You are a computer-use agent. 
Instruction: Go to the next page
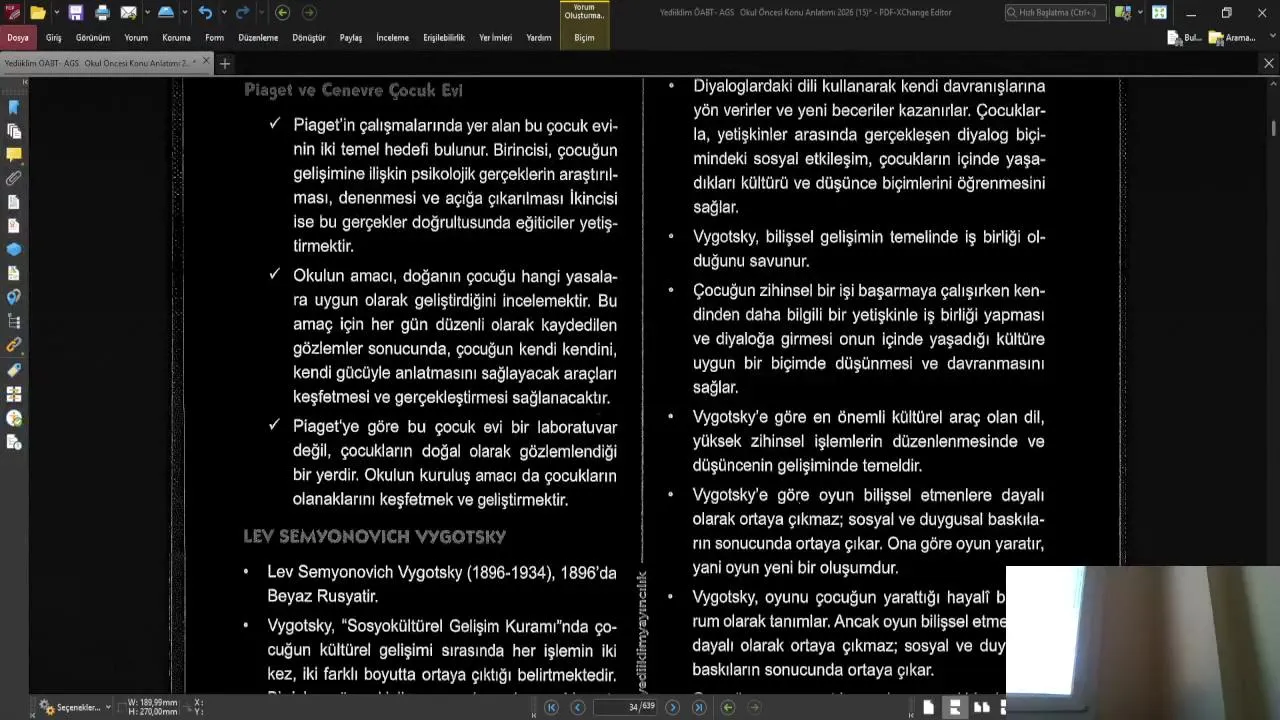coord(673,707)
